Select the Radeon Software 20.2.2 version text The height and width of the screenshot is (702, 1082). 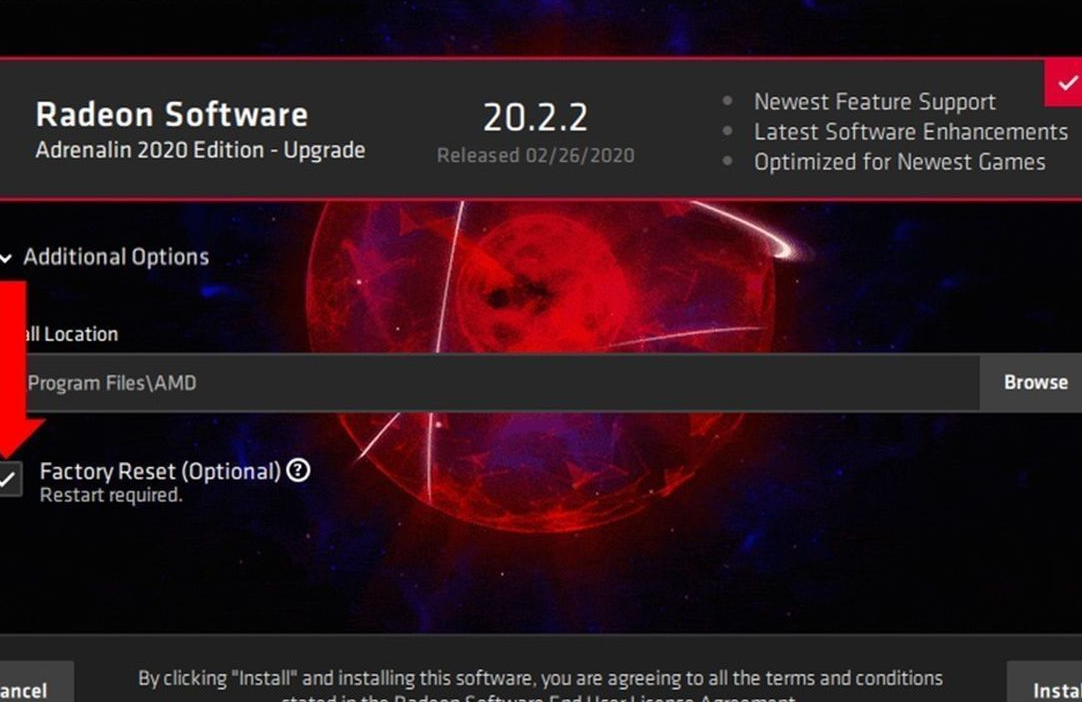pyautogui.click(x=535, y=117)
